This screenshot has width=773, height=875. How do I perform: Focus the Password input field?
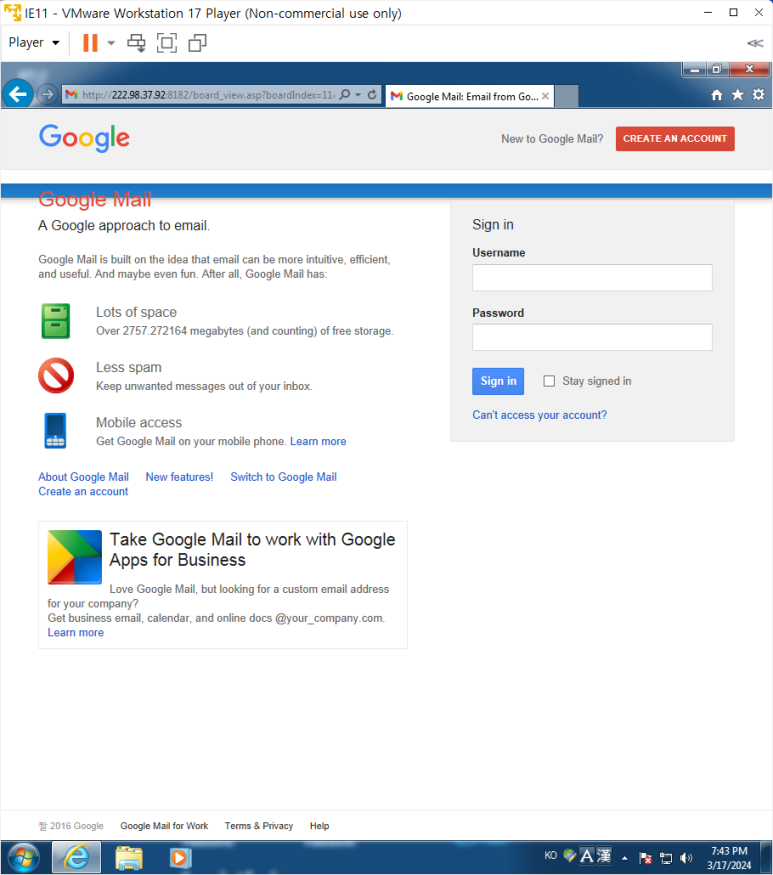tap(592, 337)
